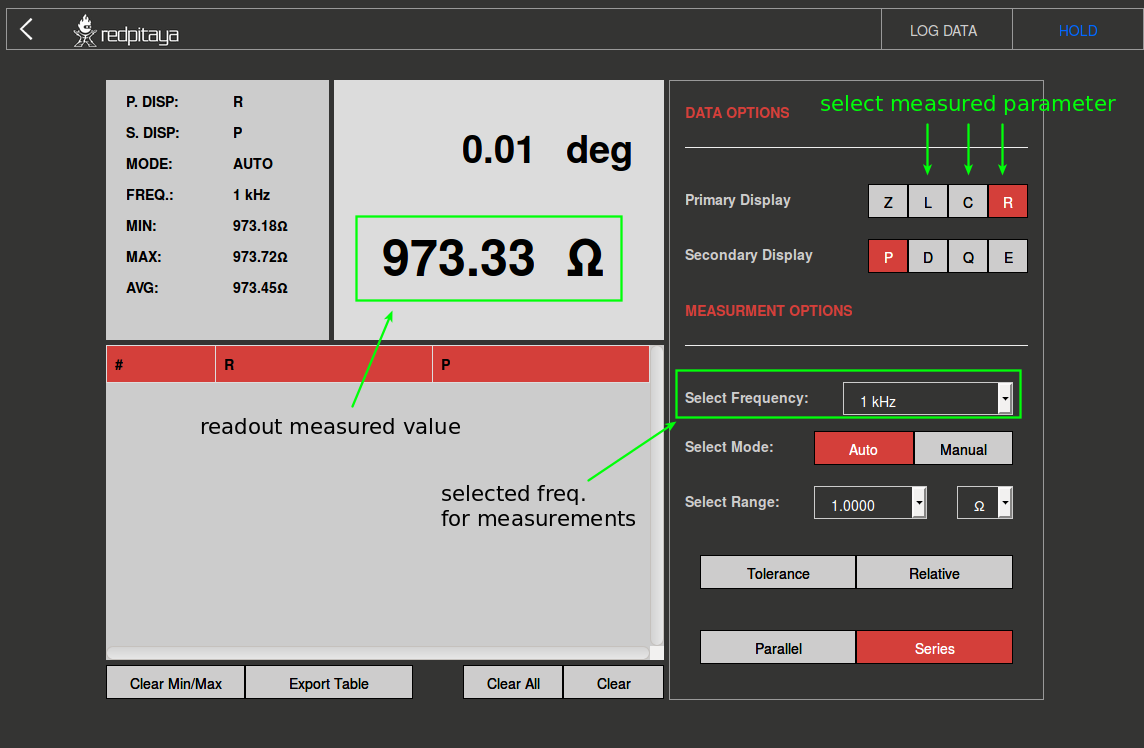The width and height of the screenshot is (1144, 748).
Task: Enable Tolerance measurement
Action: point(778,572)
